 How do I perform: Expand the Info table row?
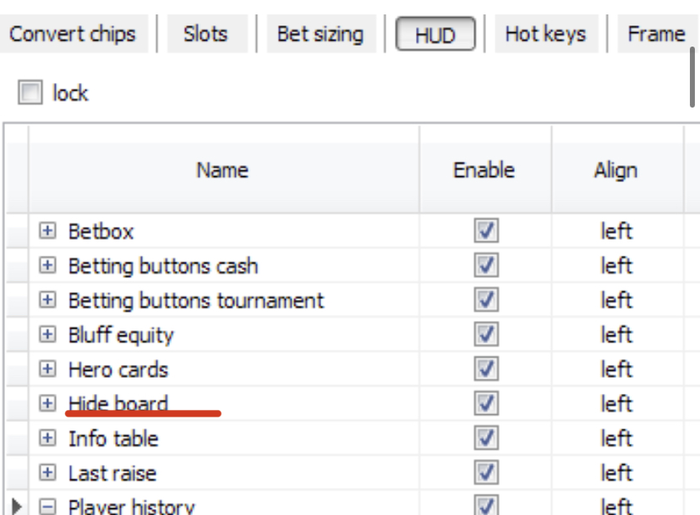tap(47, 438)
